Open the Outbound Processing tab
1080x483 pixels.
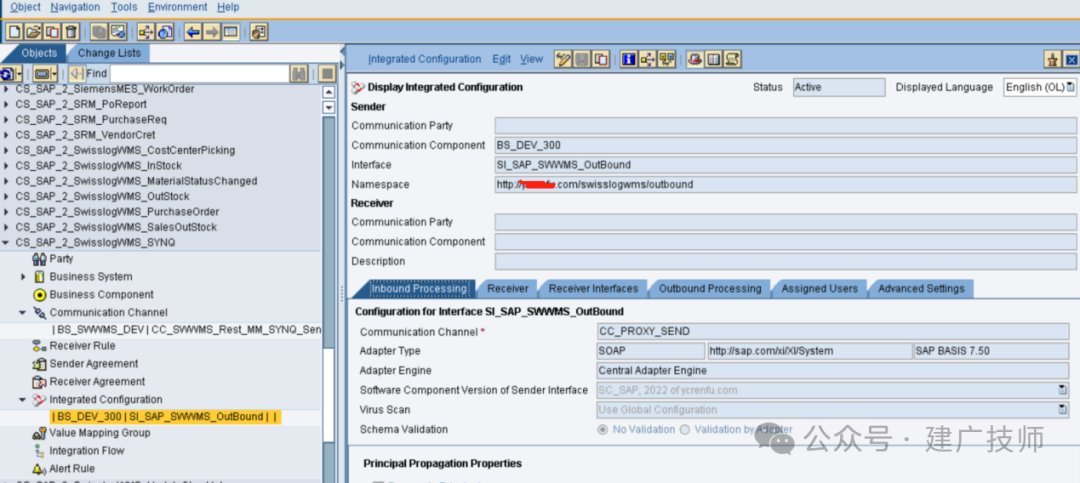710,289
